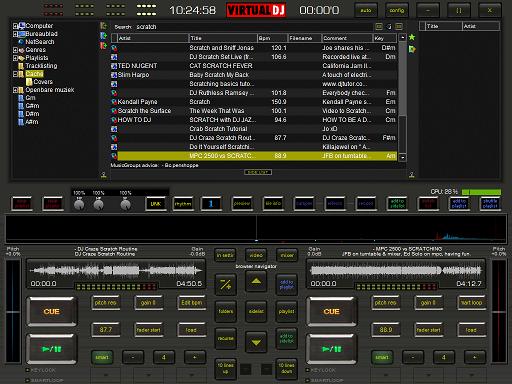The width and height of the screenshot is (512, 384).
Task: Sort tracks by the Comment column header
Action: (x=347, y=38)
